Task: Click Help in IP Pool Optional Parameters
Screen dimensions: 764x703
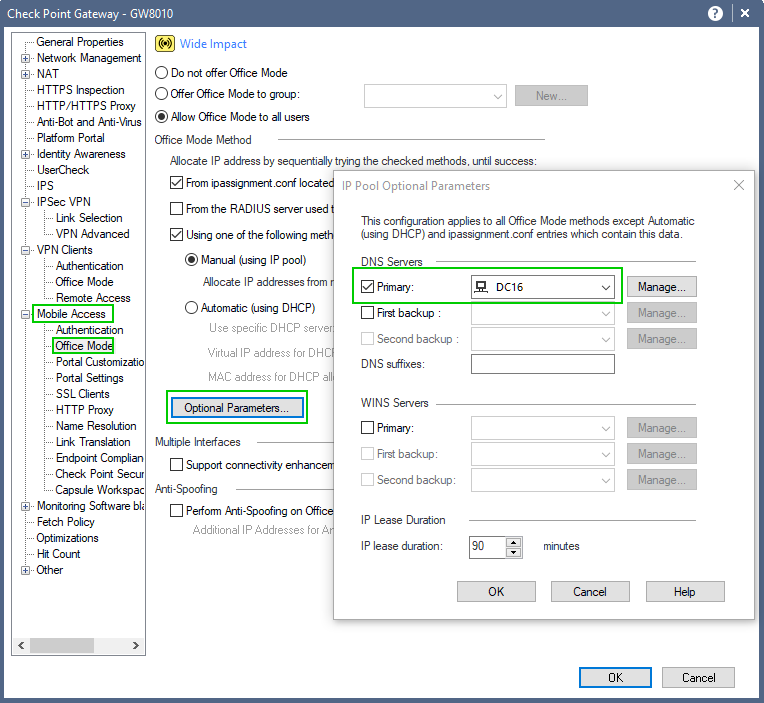Action: (685, 591)
